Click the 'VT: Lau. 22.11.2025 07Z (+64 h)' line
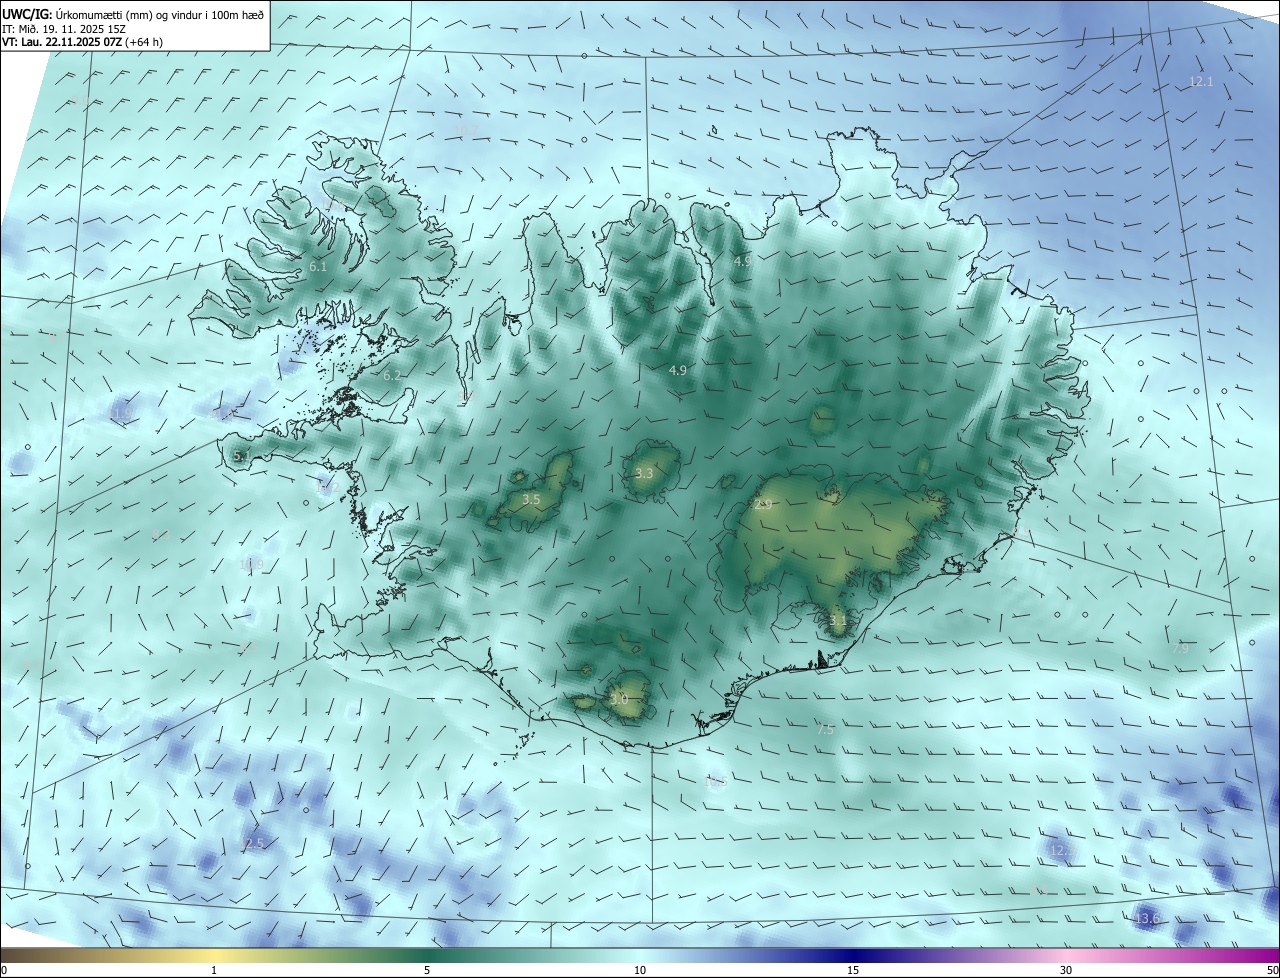This screenshot has height=978, width=1280. (x=83, y=42)
